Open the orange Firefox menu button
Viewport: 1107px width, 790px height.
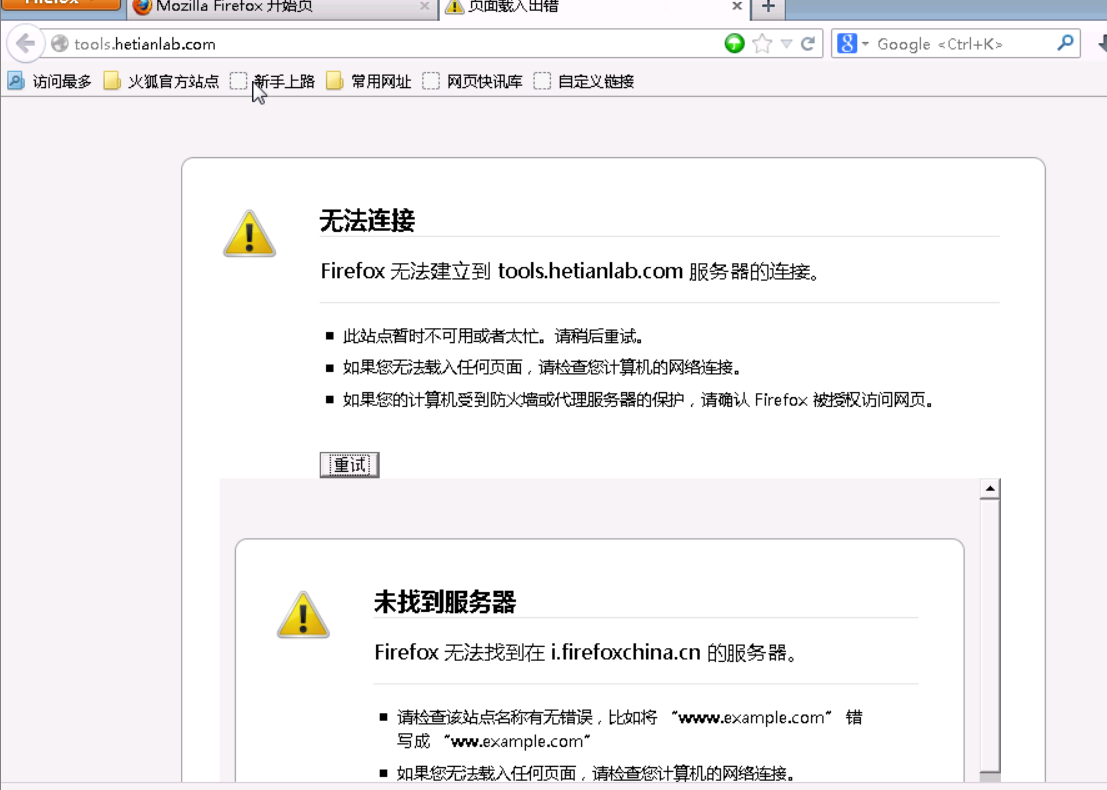[61, 4]
